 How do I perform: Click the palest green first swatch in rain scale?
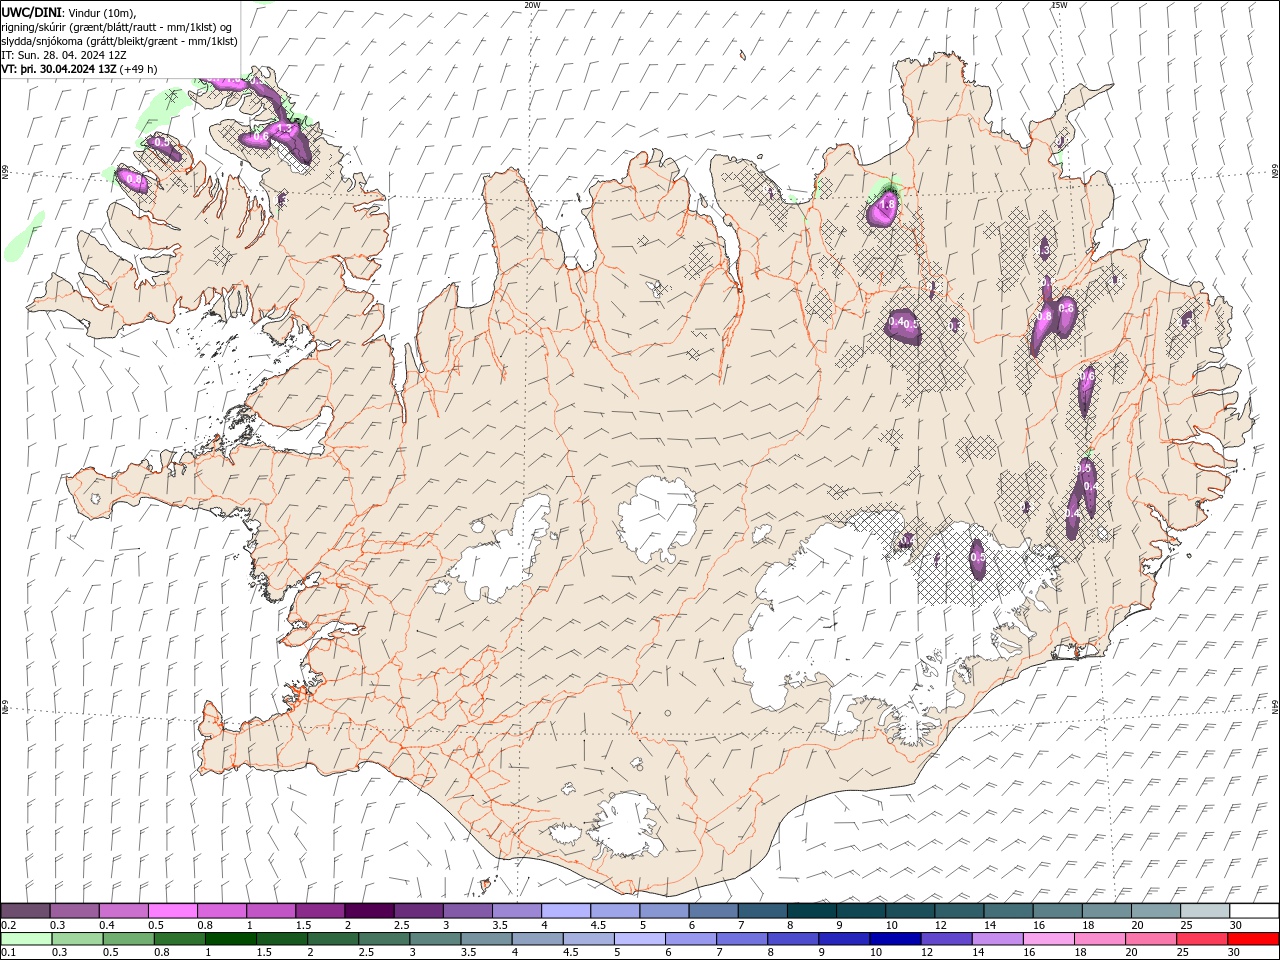[26, 939]
